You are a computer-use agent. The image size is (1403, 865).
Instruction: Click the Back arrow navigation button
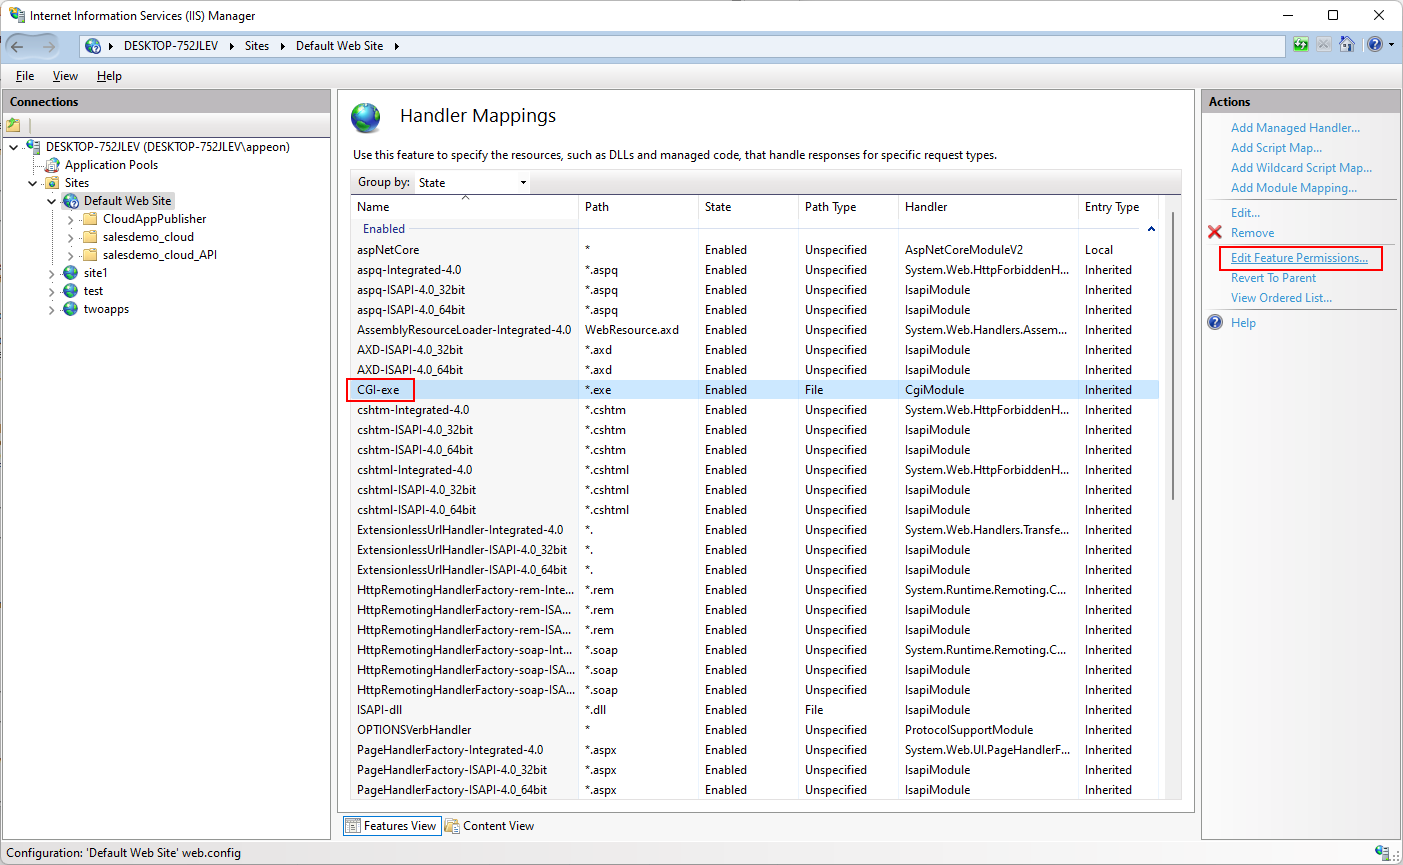click(x=17, y=46)
